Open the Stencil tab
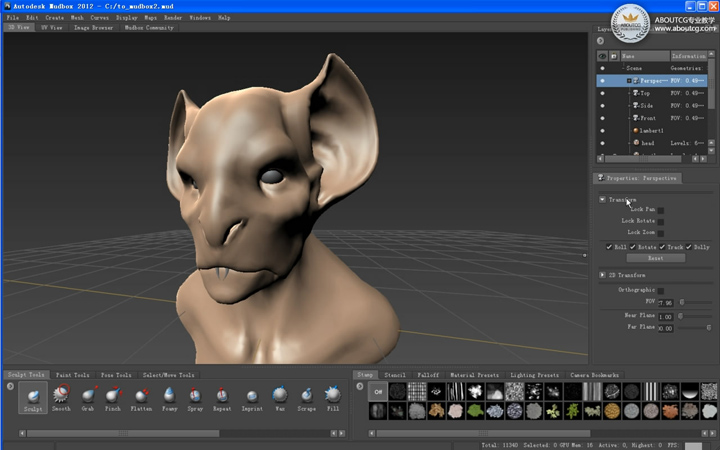720x450 pixels. (x=395, y=375)
